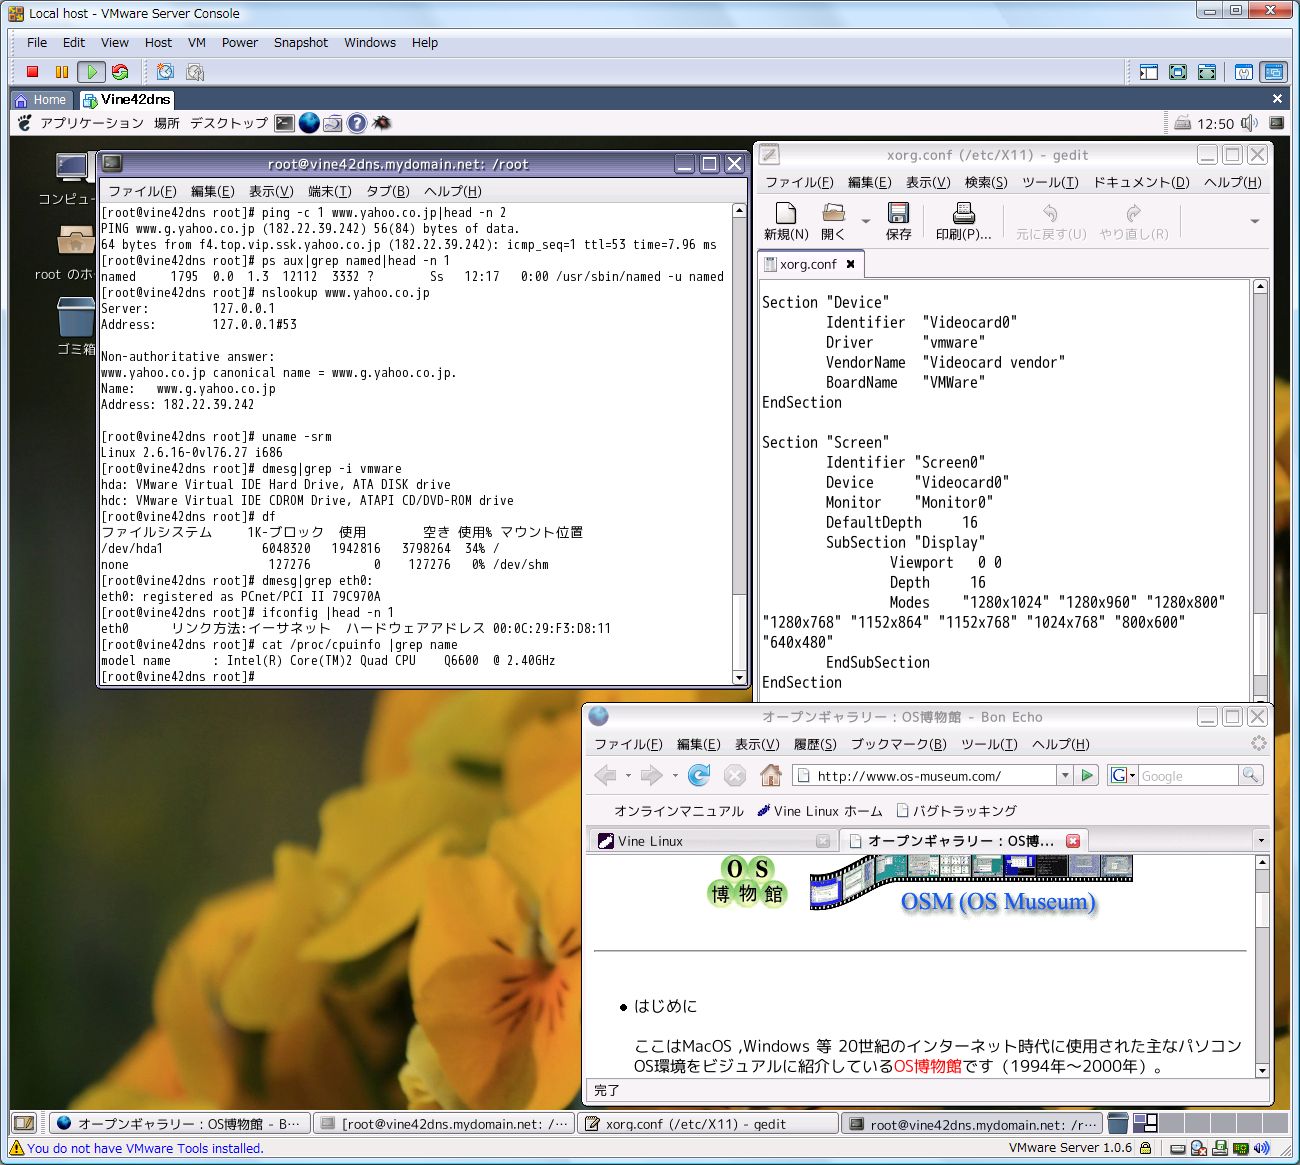The width and height of the screenshot is (1300, 1165).
Task: Open the browser back history dropdown arrow
Action: pyautogui.click(x=628, y=775)
